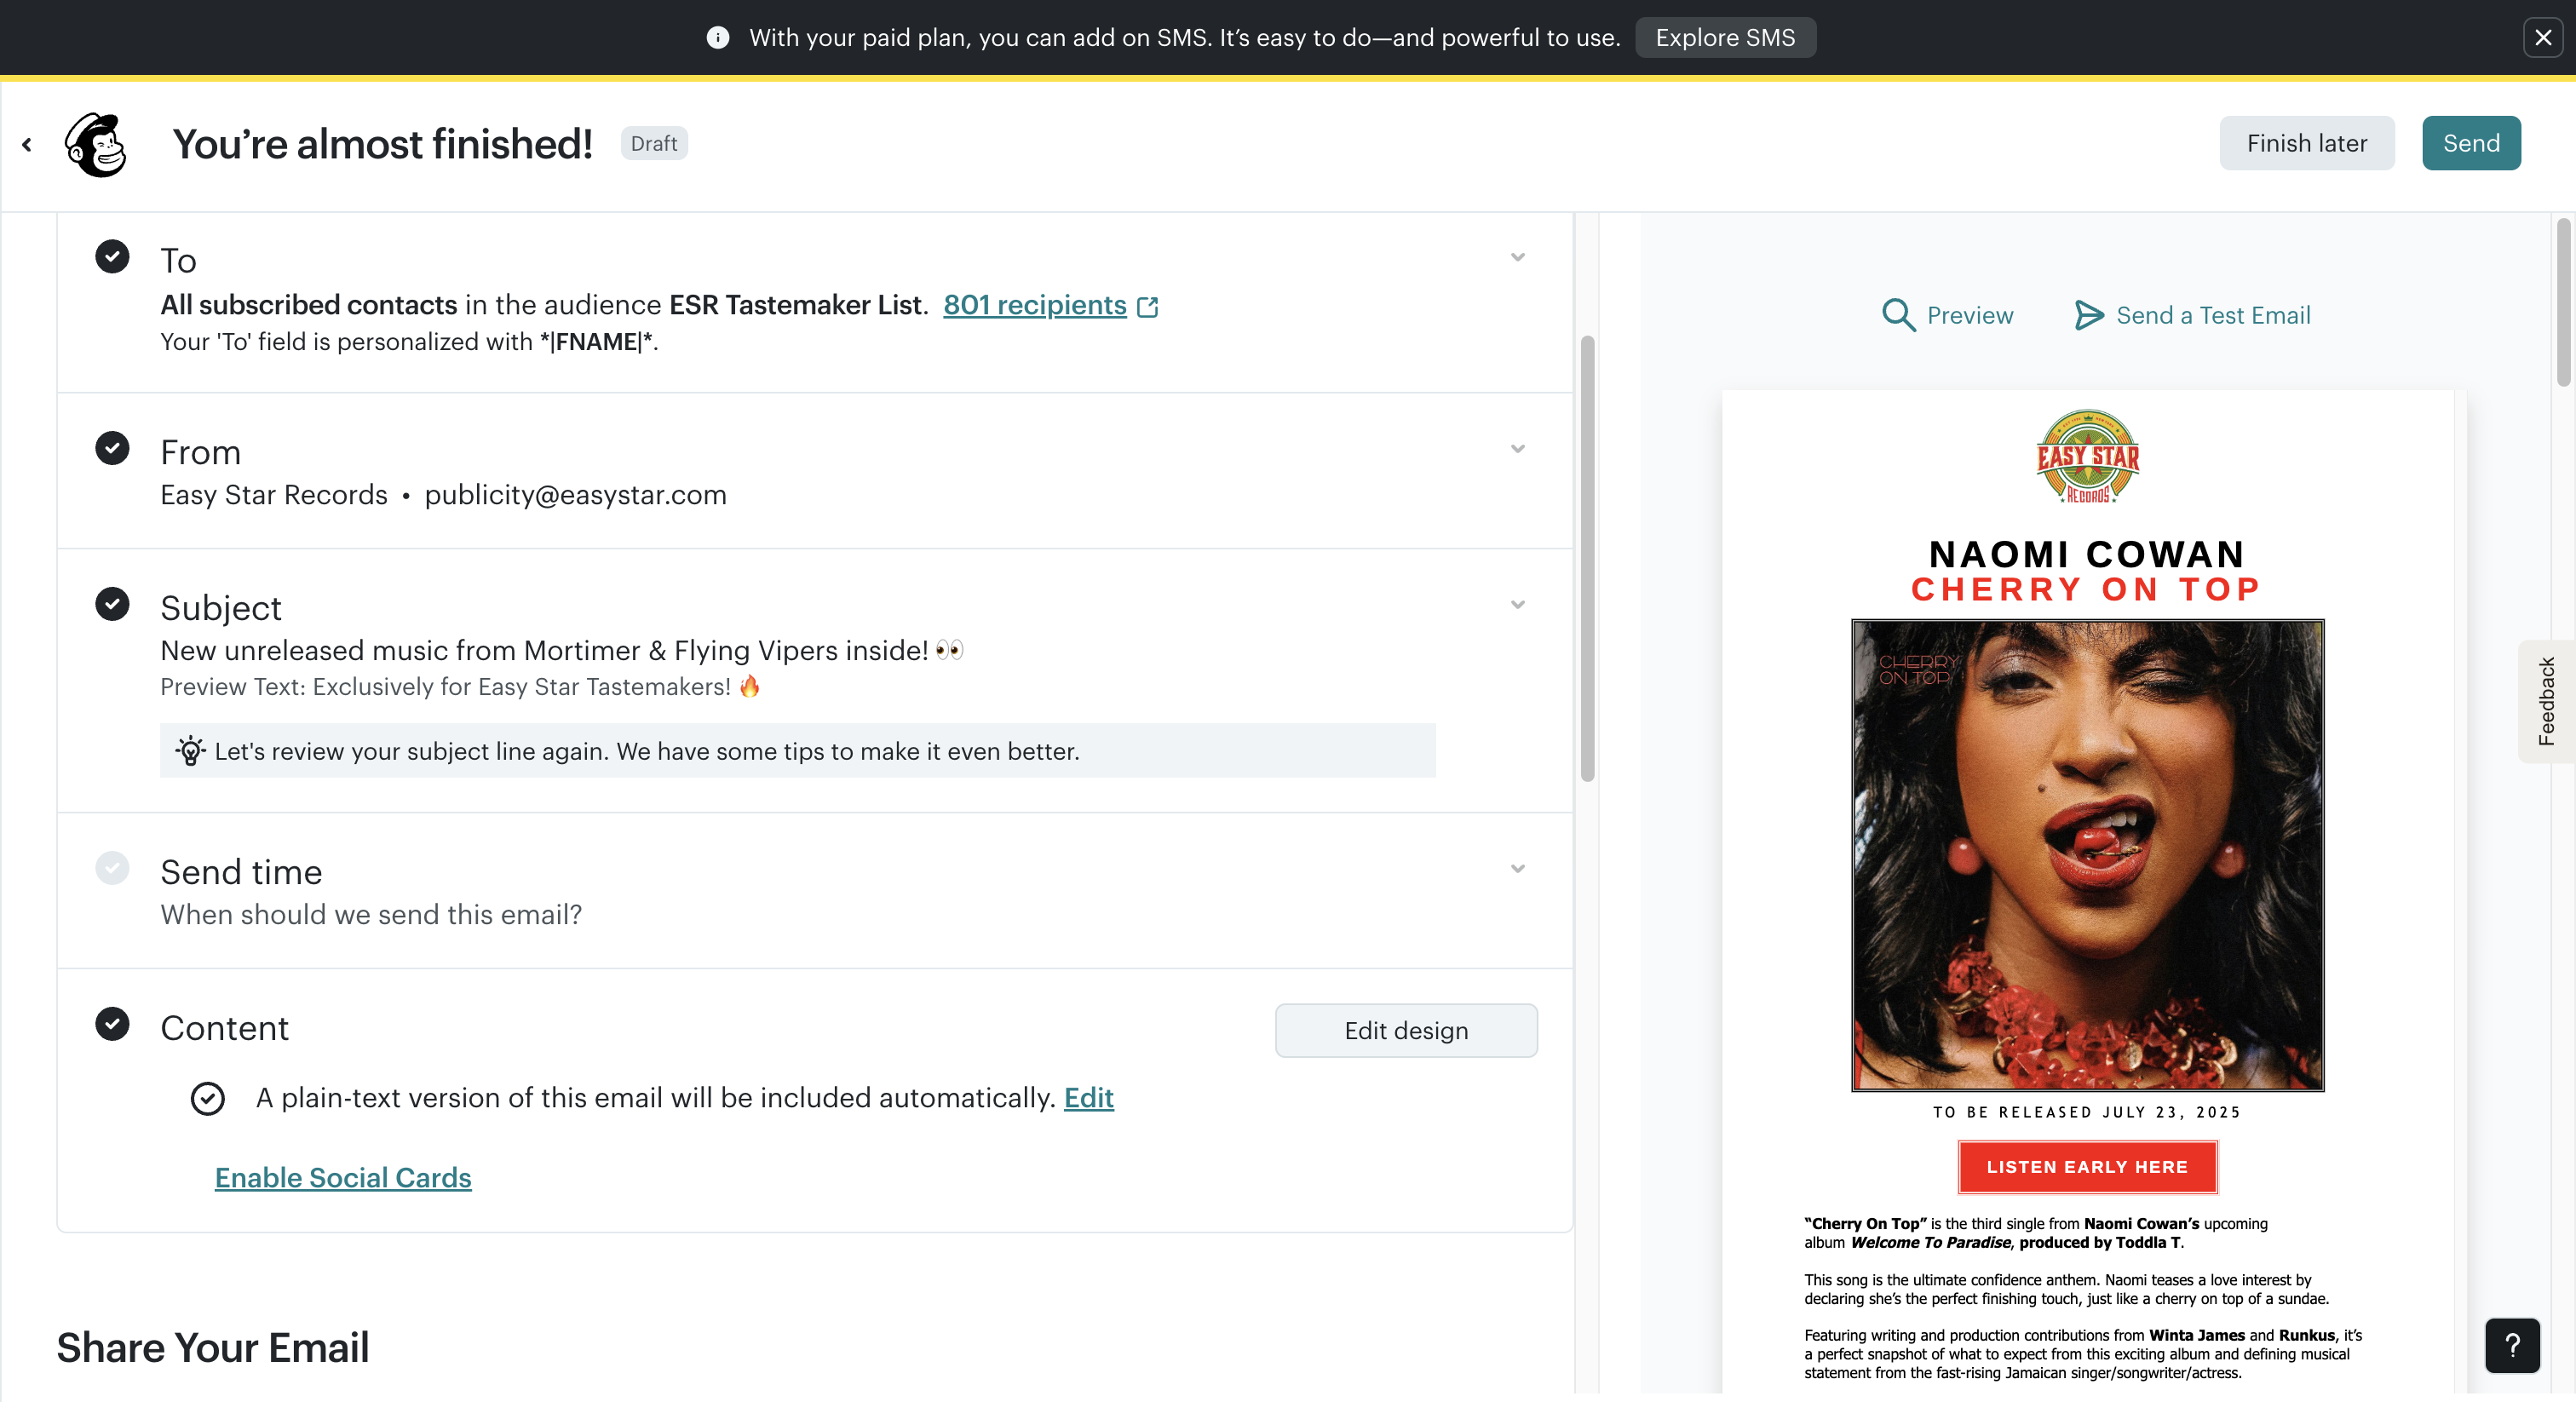Click the Mailchimp Freddie logo
The image size is (2576, 1402).
[96, 144]
